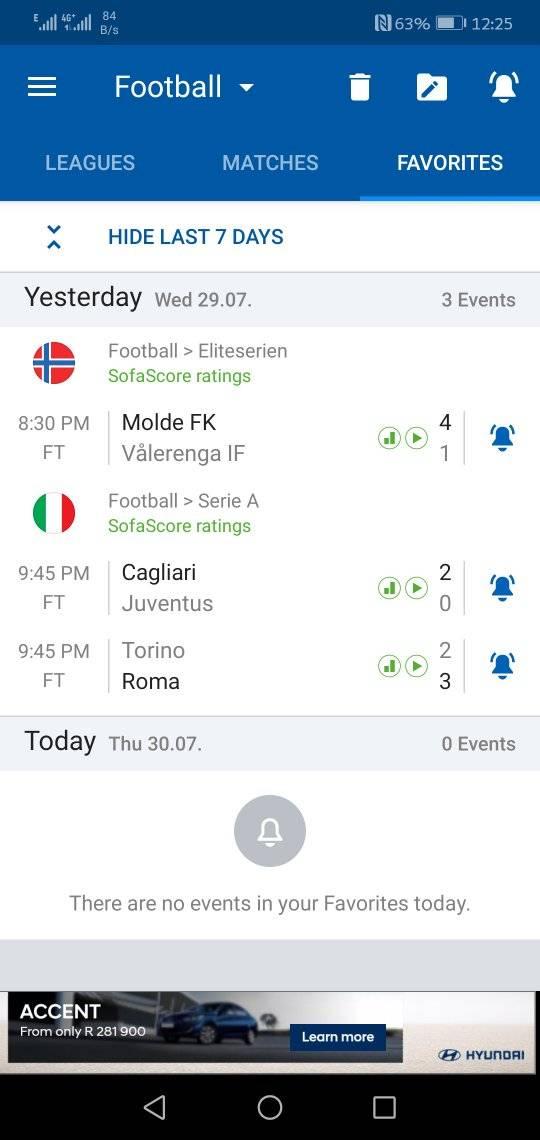Open the Serie A league header
Viewport: 540px width, 1140px height.
[x=183, y=501]
